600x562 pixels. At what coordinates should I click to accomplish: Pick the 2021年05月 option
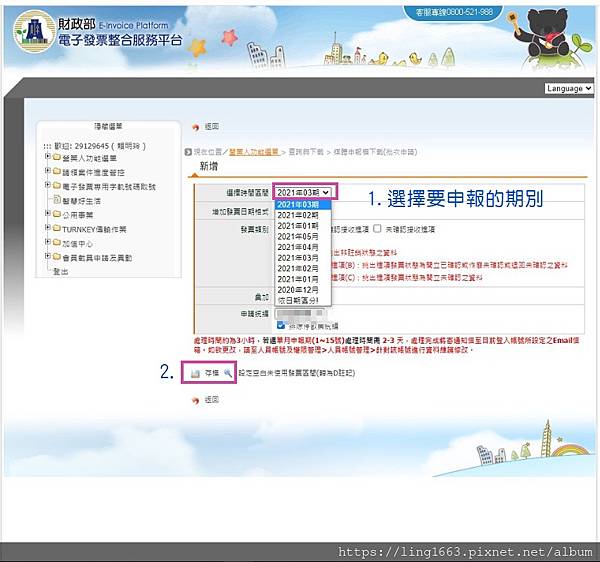coord(303,237)
